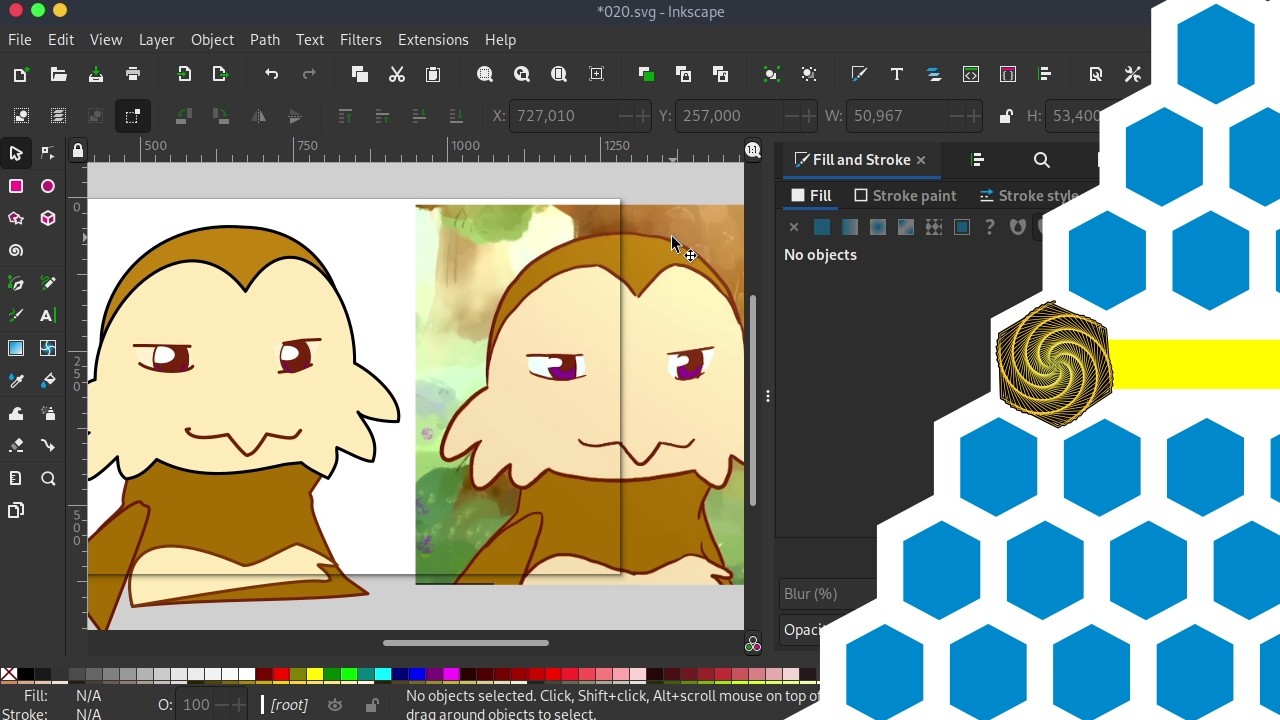Viewport: 1280px width, 720px height.
Task: Select the Eraser tool
Action: tap(16, 446)
